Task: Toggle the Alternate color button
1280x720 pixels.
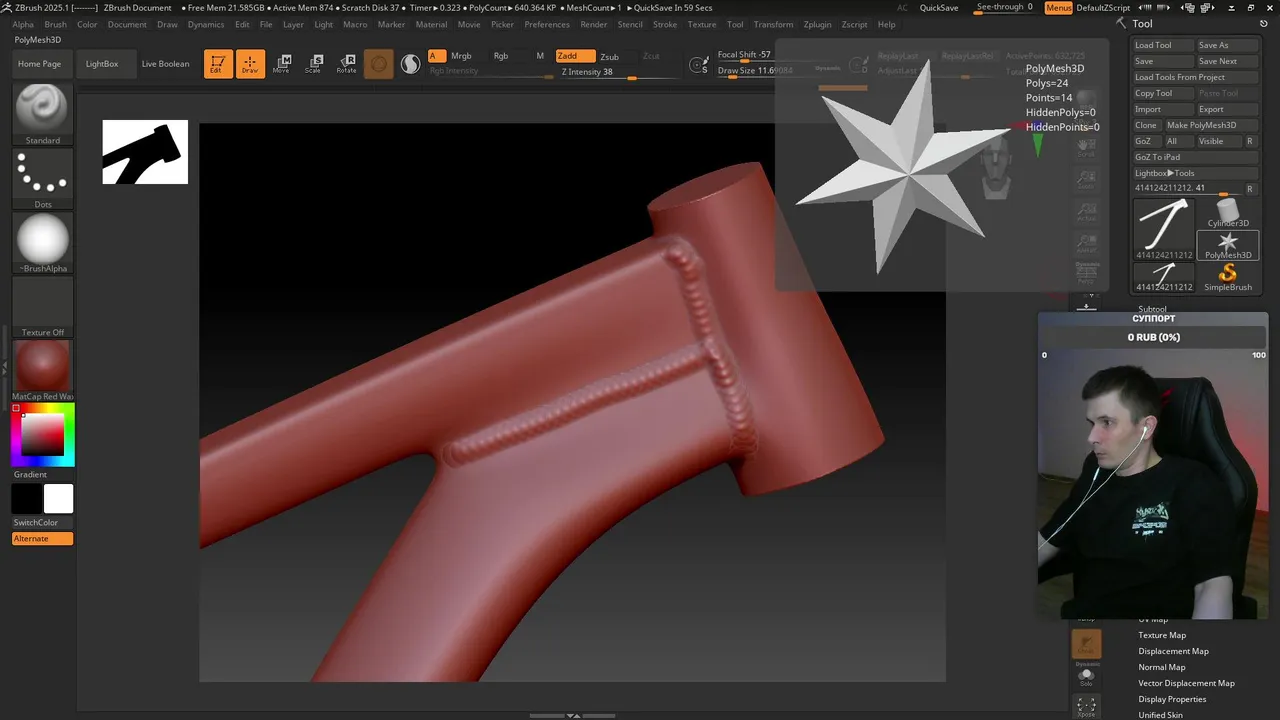Action: (x=42, y=539)
